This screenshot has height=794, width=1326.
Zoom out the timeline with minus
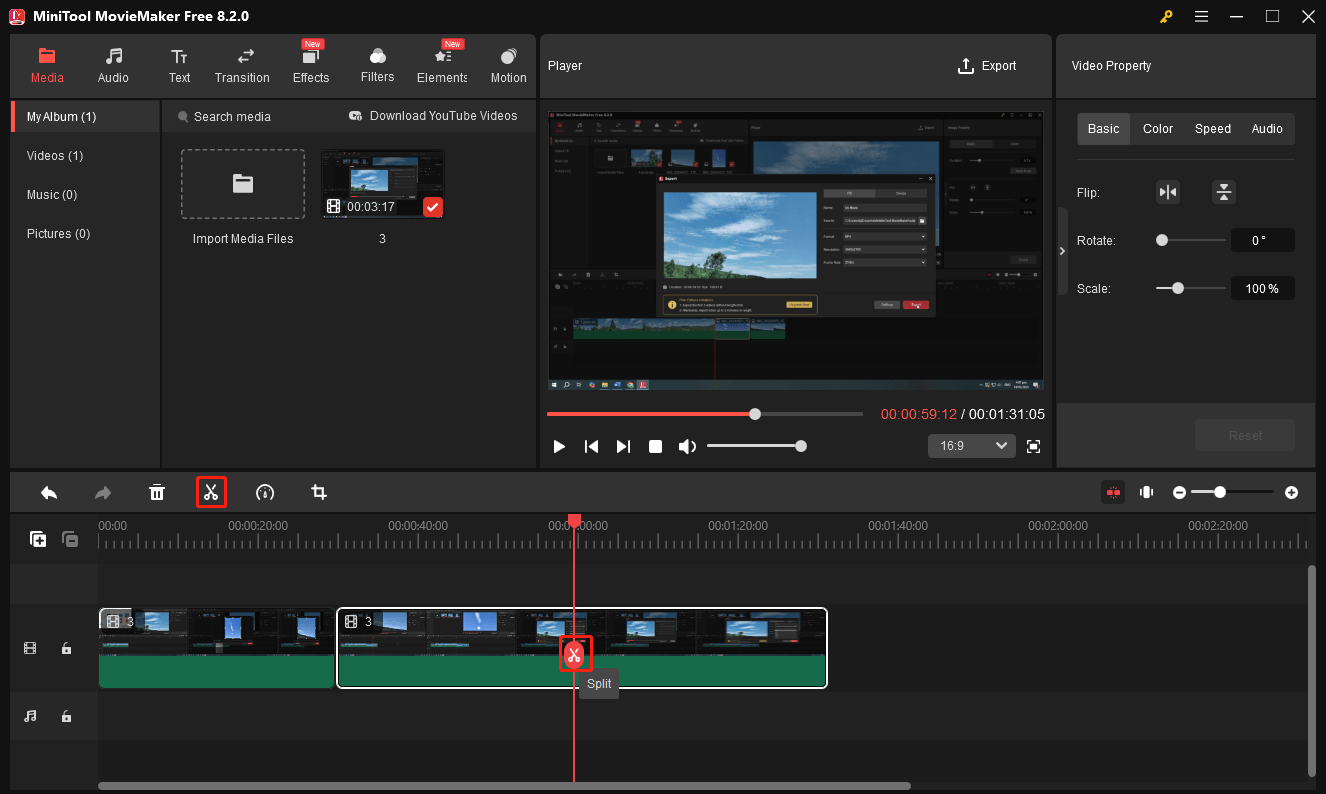point(1180,493)
